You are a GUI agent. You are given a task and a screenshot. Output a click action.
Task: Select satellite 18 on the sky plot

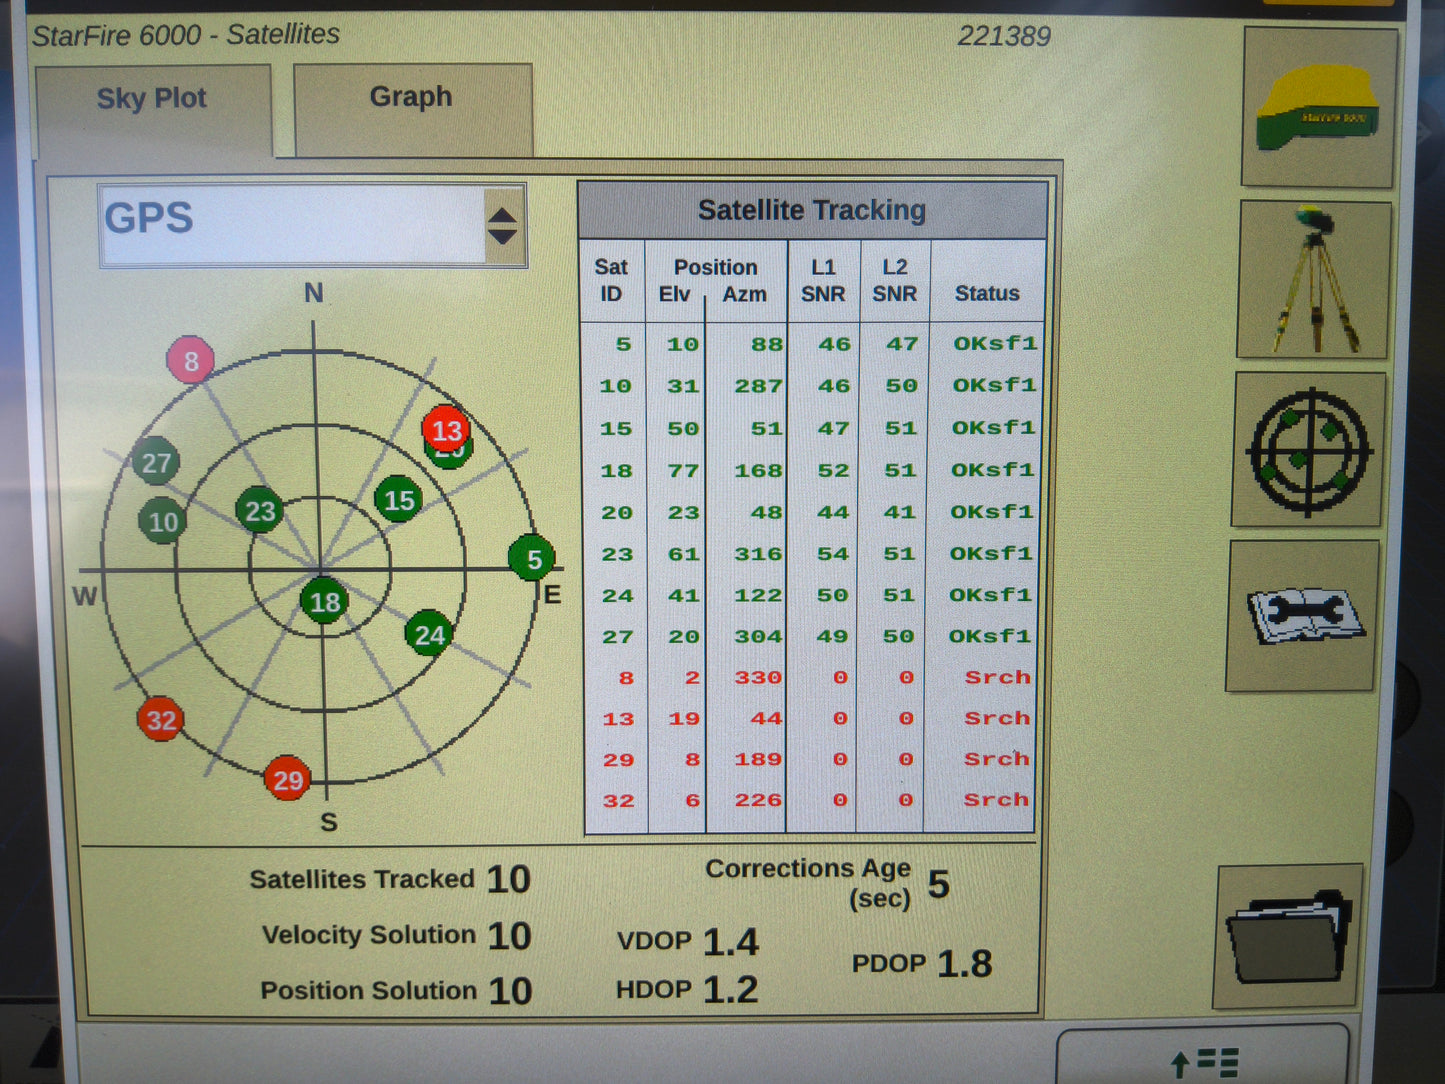tap(324, 601)
